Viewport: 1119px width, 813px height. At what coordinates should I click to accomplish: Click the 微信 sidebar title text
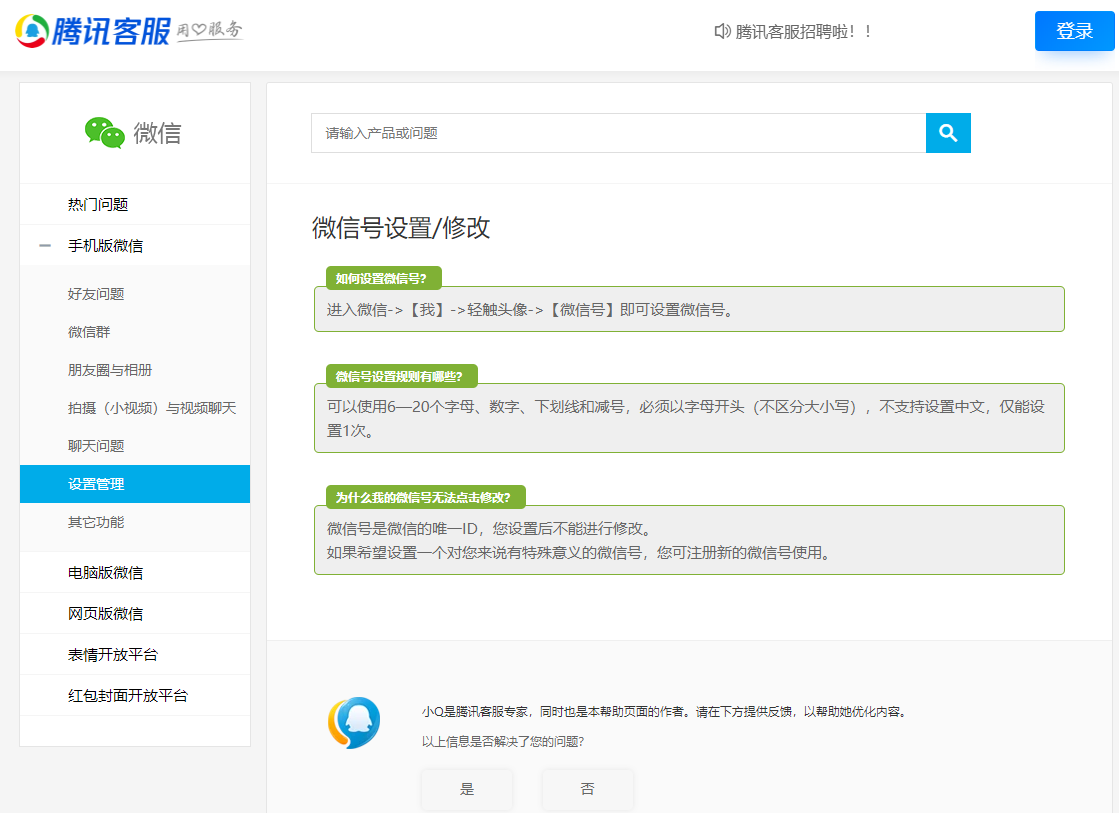coord(157,133)
